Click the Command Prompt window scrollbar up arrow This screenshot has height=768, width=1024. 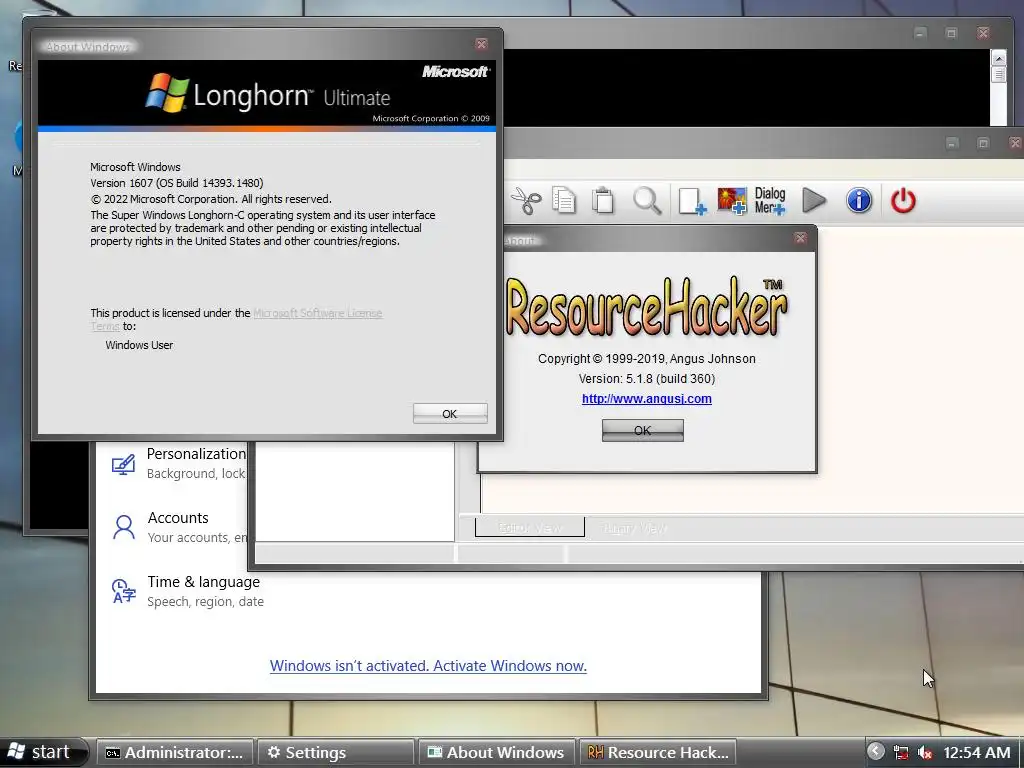click(x=999, y=57)
